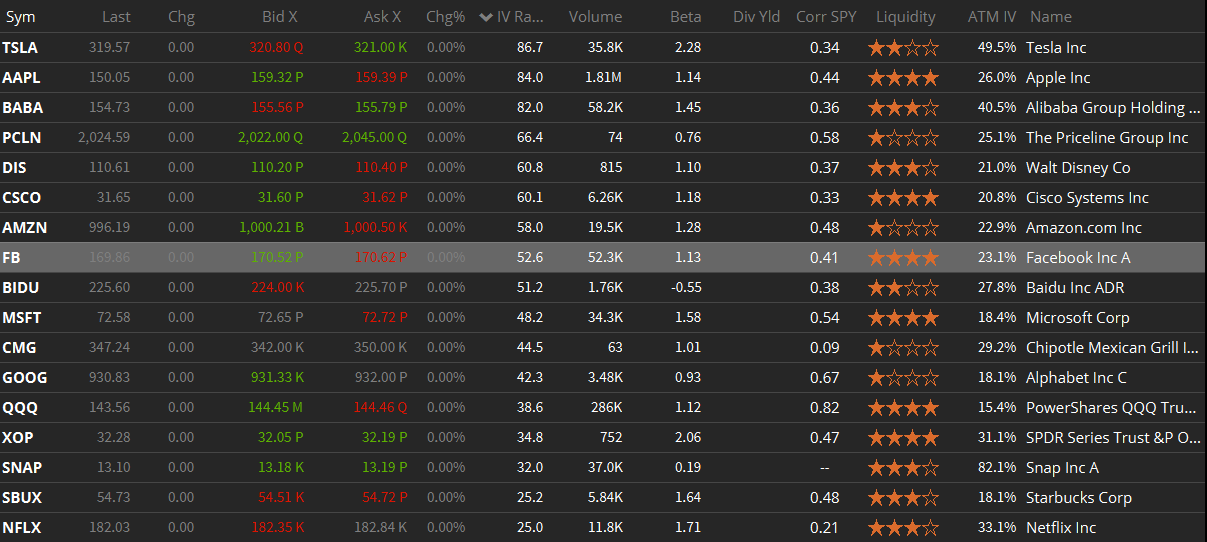Click BIDU beta value -0.55

[685, 287]
